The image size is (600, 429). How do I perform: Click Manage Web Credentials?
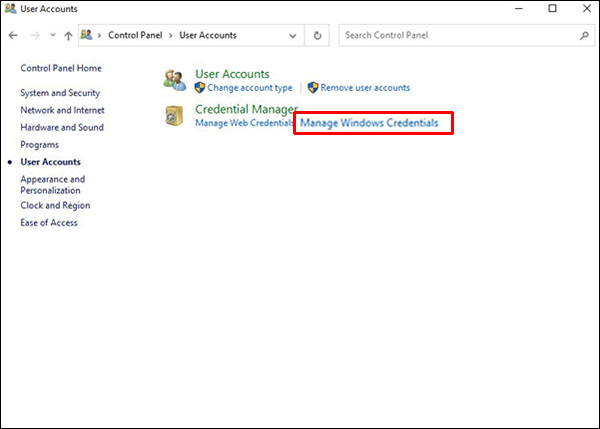coord(244,123)
